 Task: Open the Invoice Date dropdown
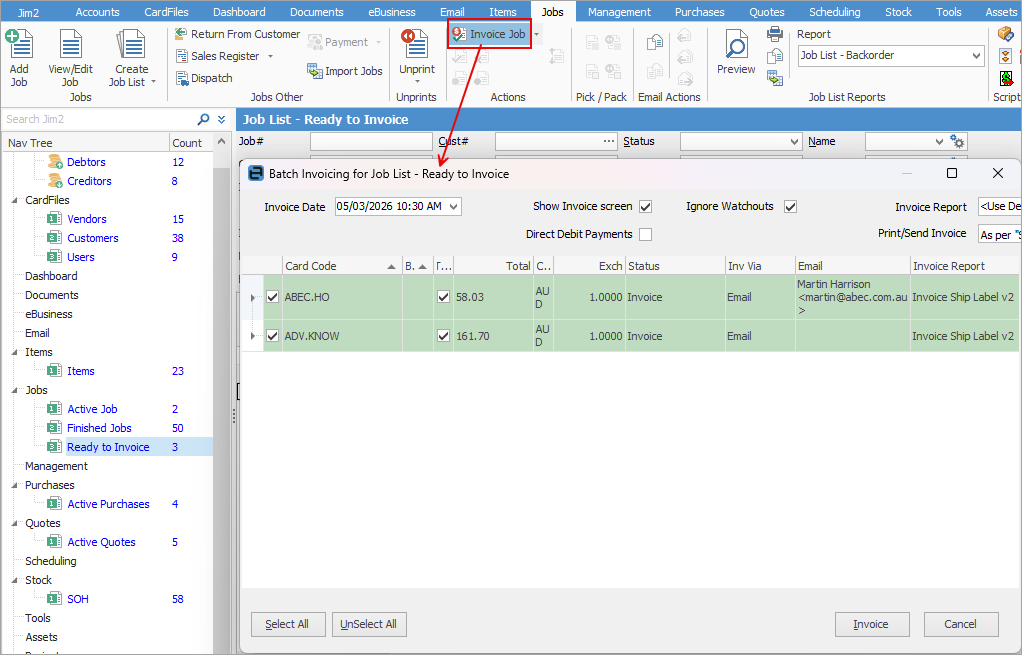click(x=454, y=207)
